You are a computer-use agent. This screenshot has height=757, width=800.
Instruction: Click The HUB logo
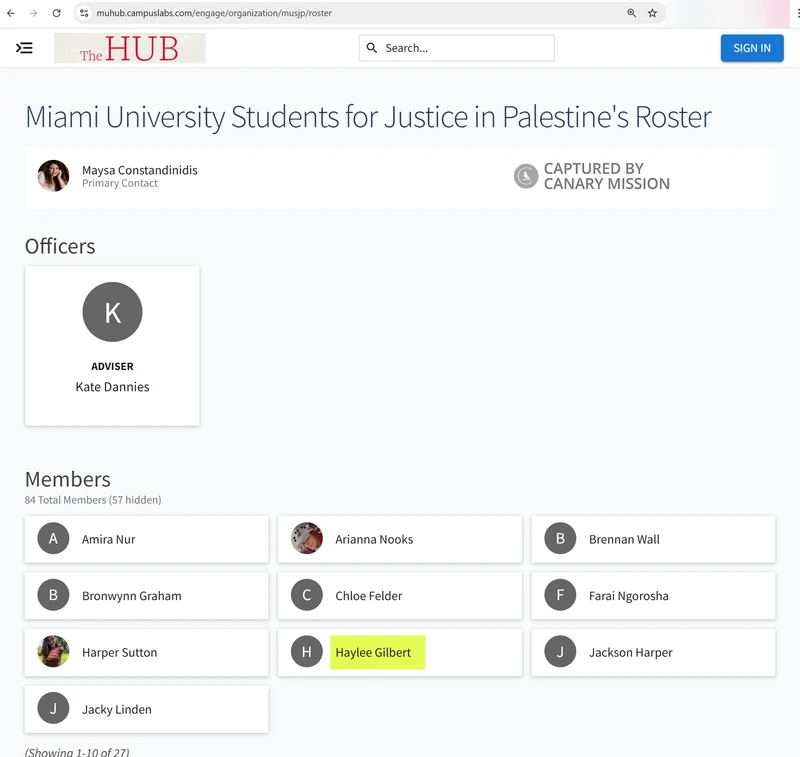point(130,48)
